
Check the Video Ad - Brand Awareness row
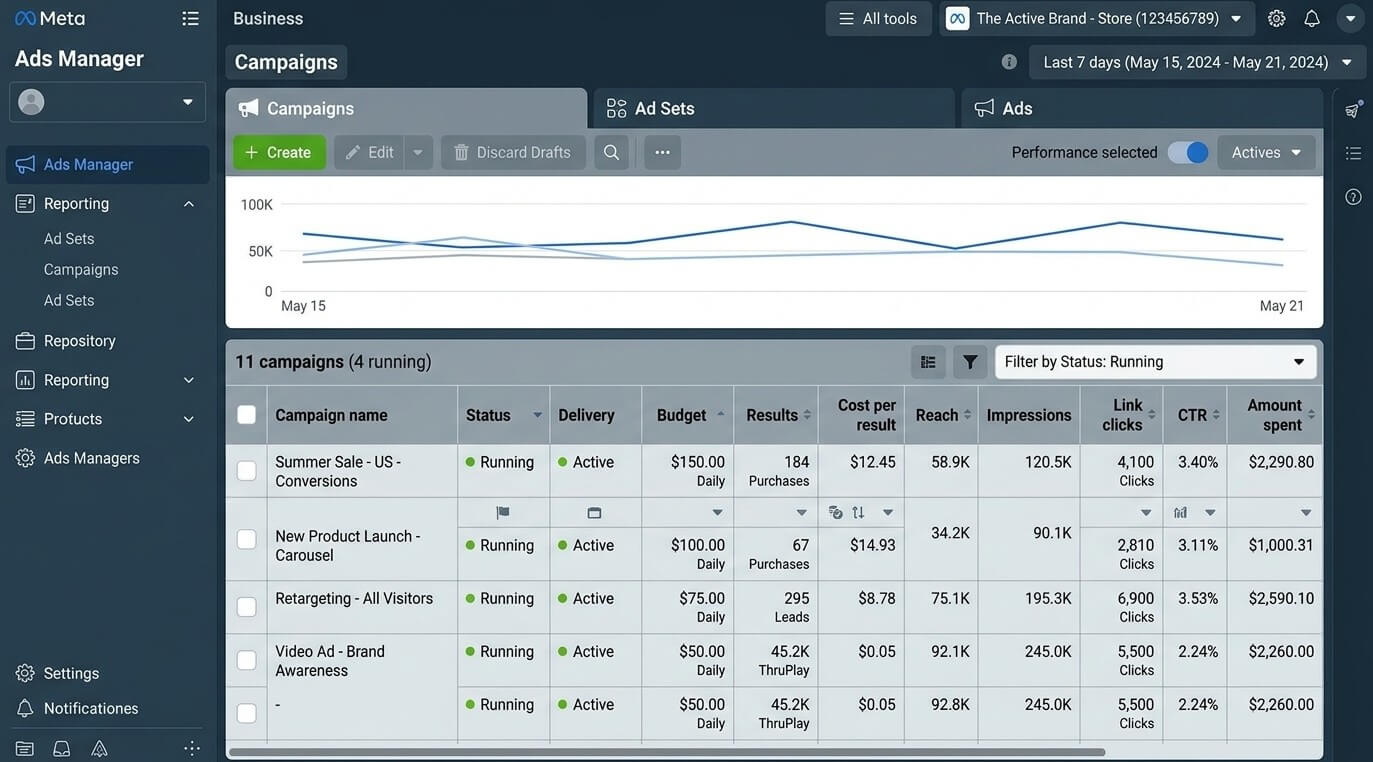[246, 660]
